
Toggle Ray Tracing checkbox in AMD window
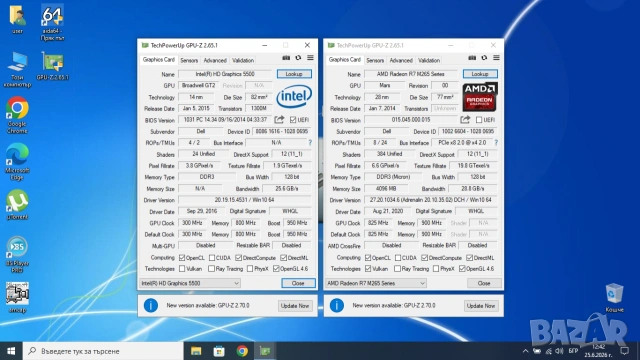[398, 269]
